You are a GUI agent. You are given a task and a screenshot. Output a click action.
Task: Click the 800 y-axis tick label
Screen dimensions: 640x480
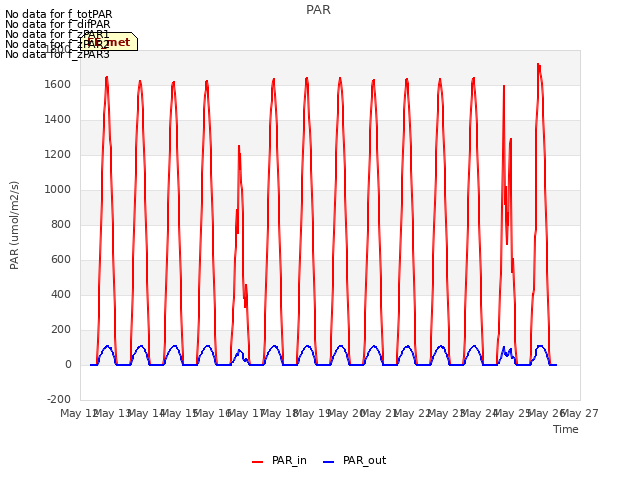tap(61, 224)
